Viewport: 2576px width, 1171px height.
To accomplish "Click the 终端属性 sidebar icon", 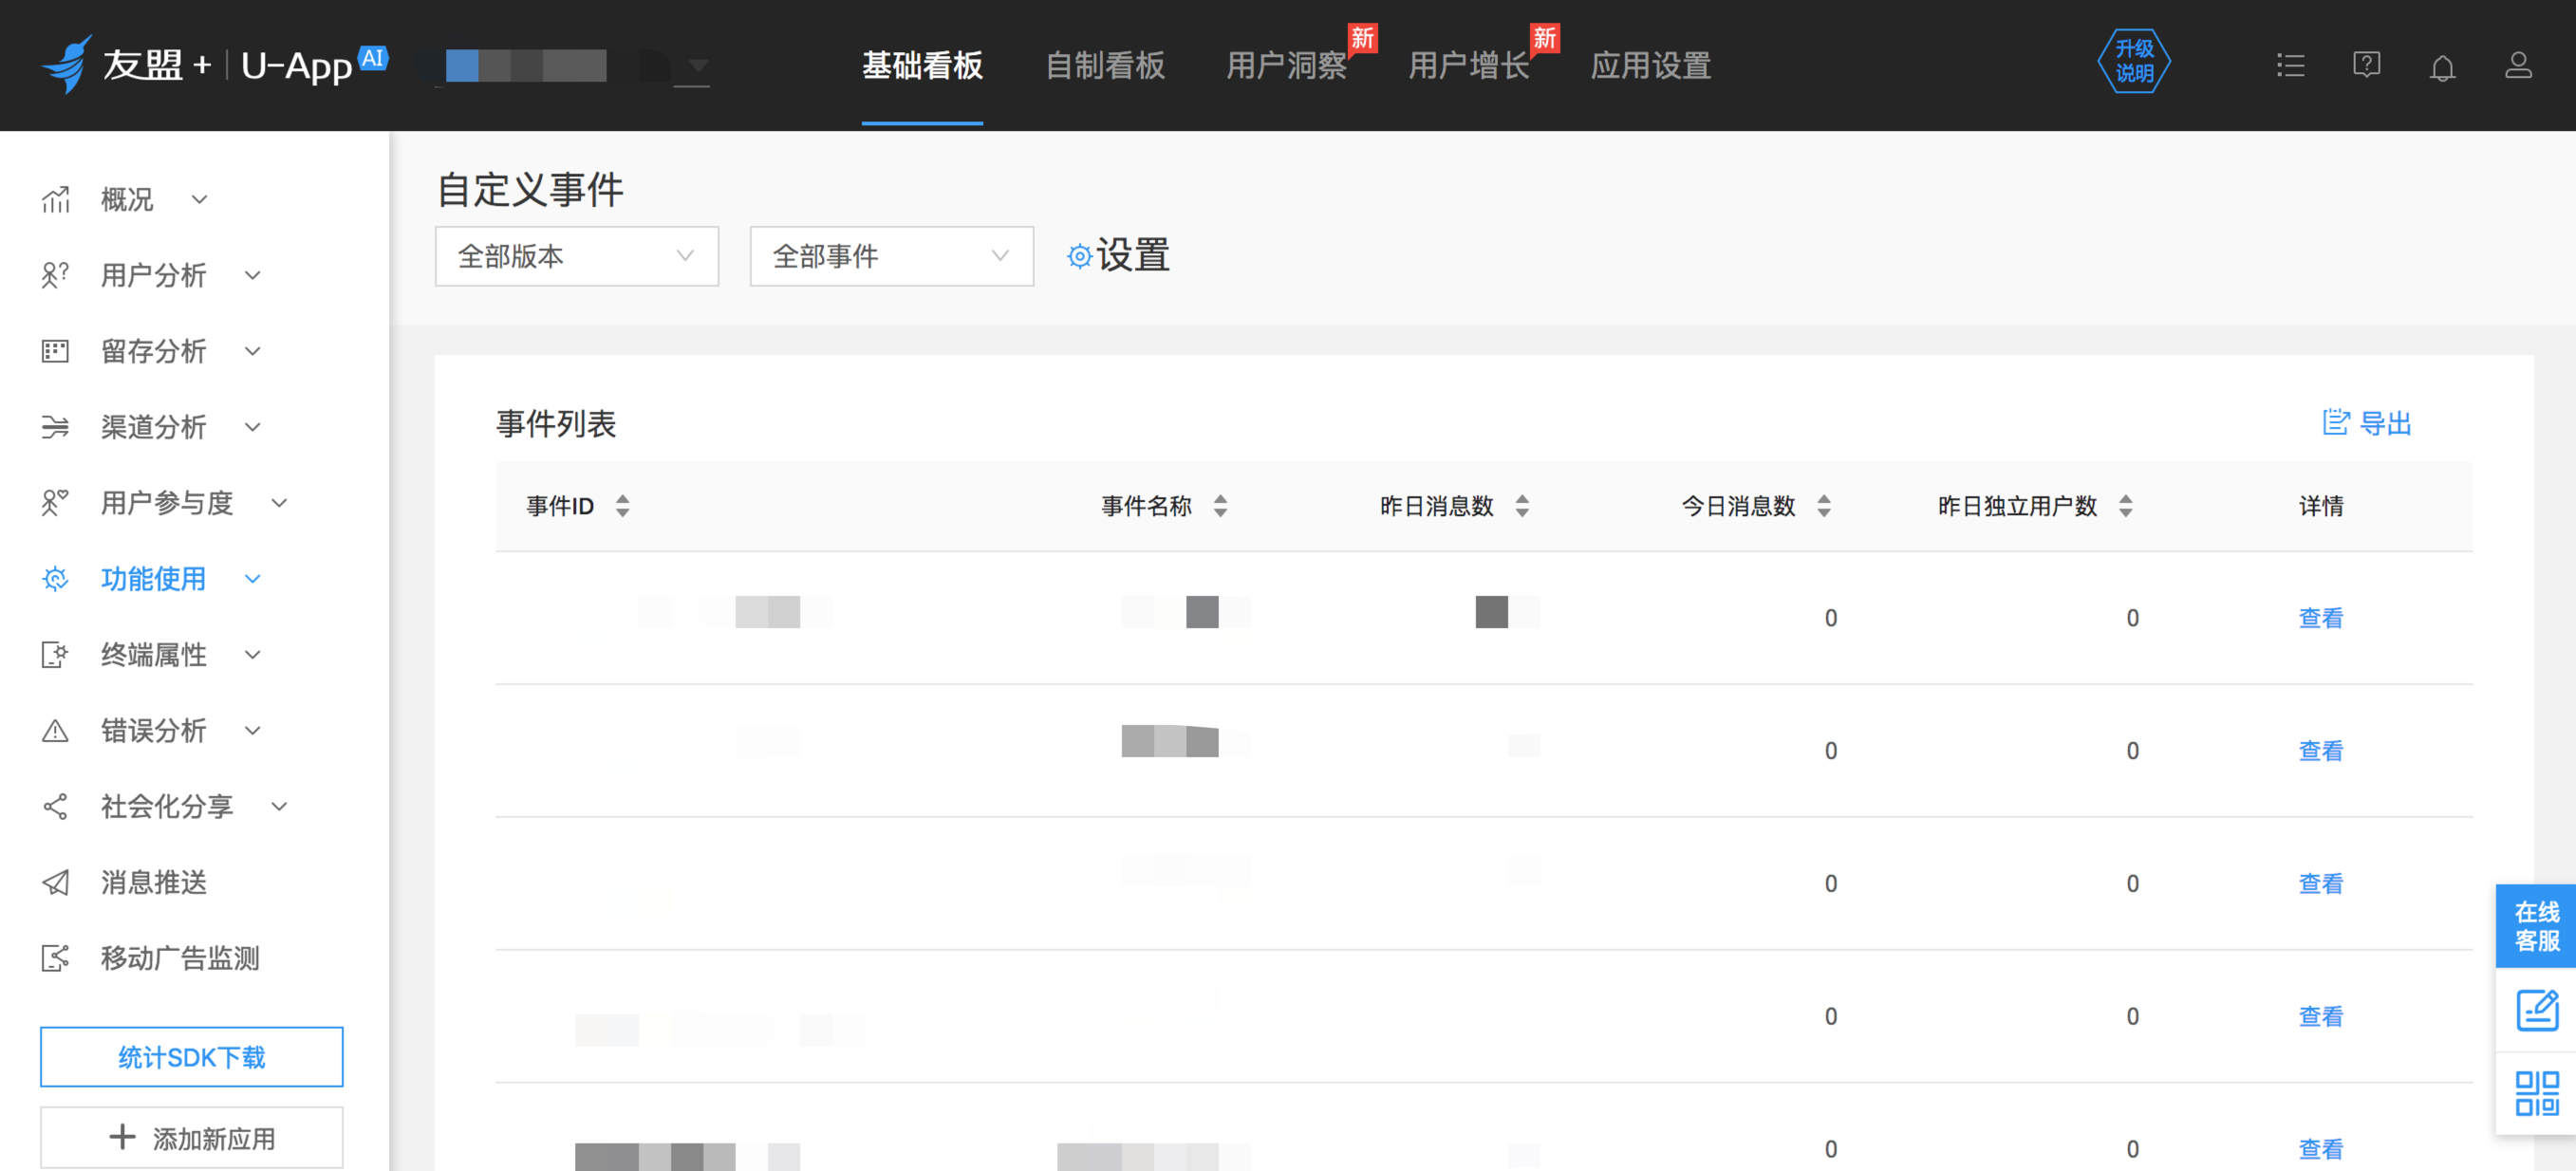I will coord(55,654).
